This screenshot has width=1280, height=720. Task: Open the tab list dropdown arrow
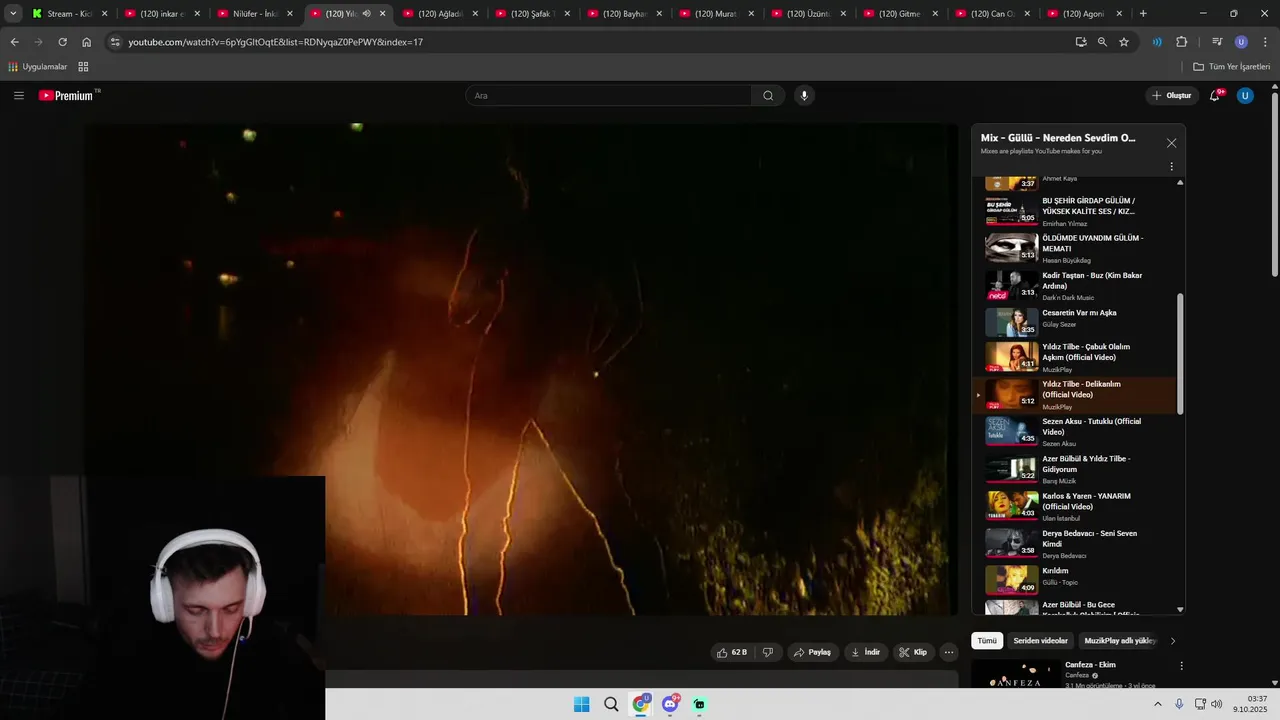pos(13,14)
